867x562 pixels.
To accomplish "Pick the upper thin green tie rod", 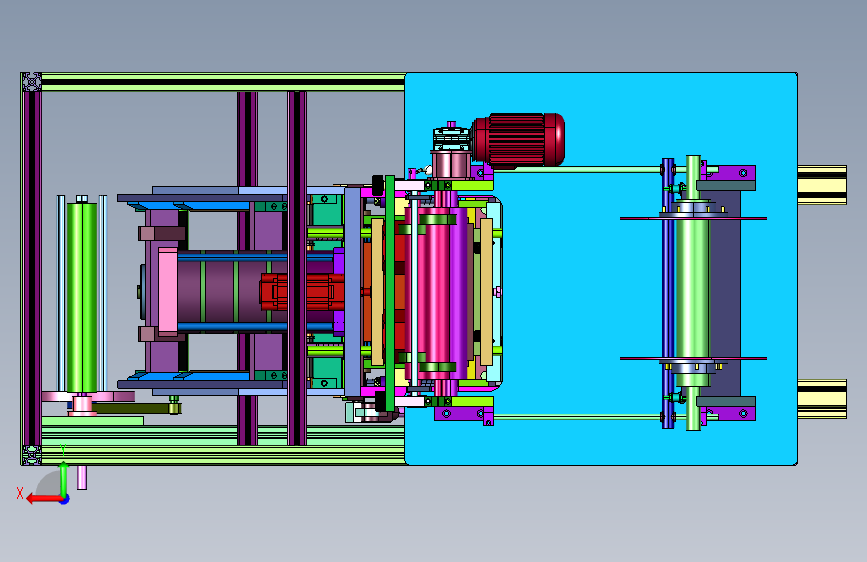I will (578, 169).
